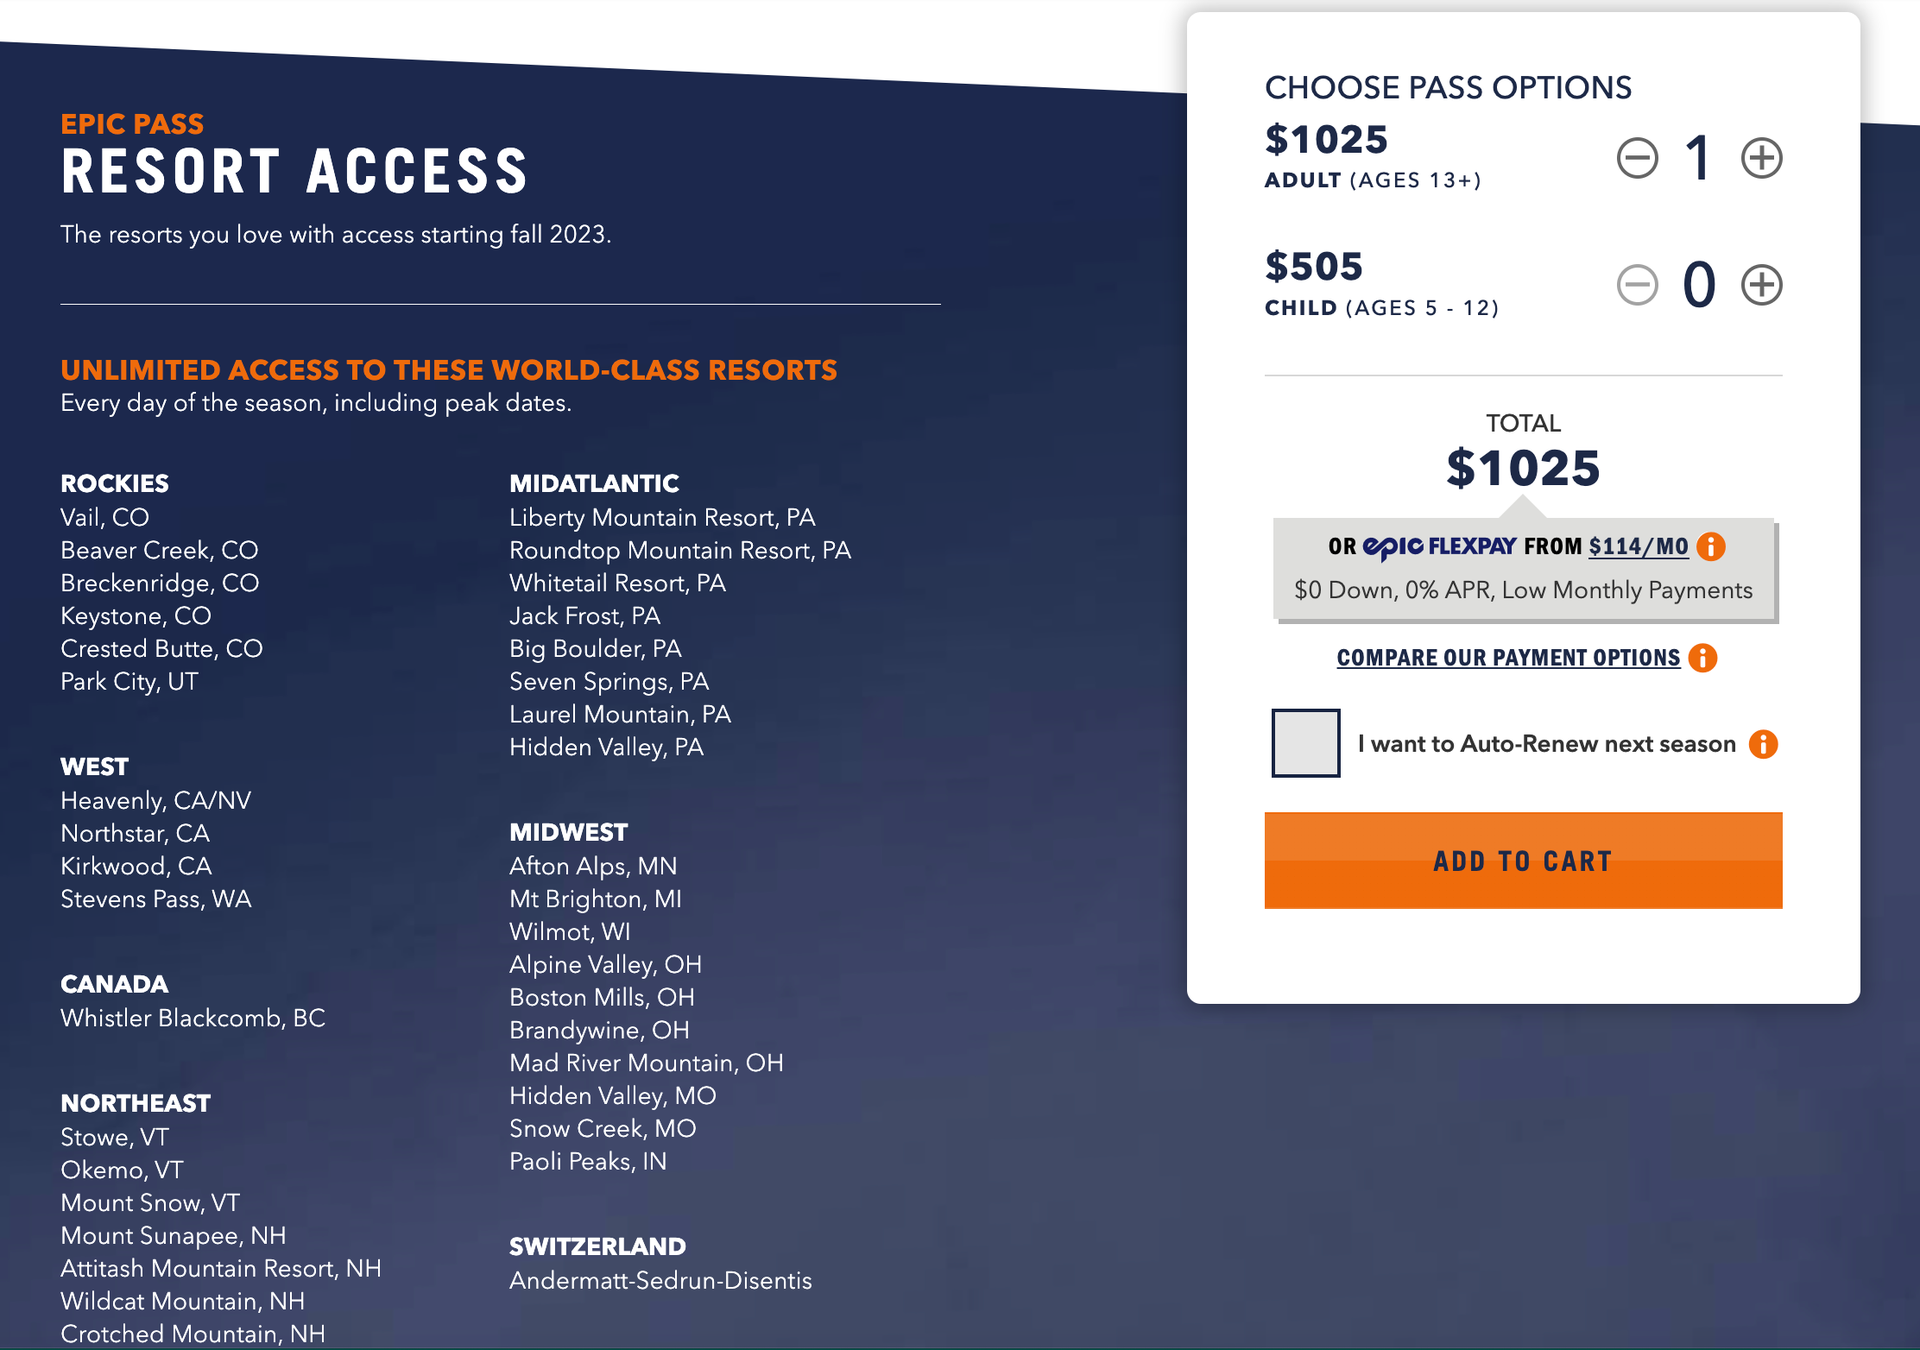Select Park City, UT resort
This screenshot has height=1350, width=1920.
[130, 681]
